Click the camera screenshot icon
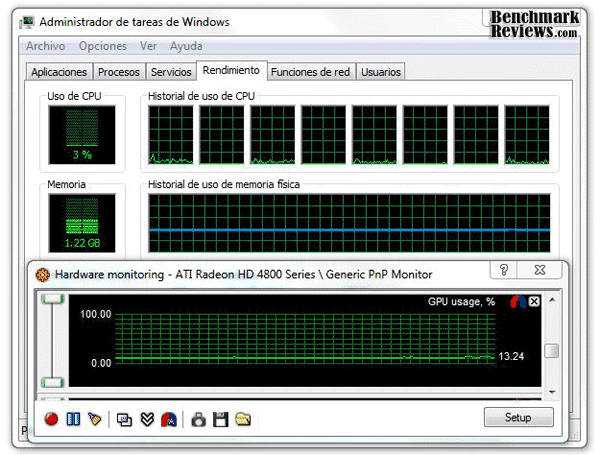Screen dimensions: 600x455 click(x=198, y=419)
